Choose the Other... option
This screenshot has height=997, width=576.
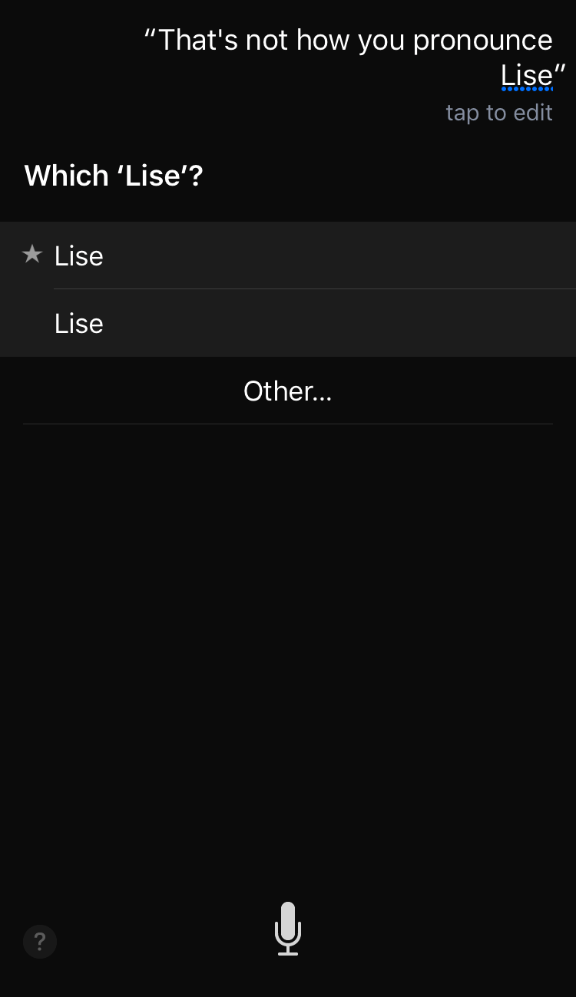click(288, 391)
